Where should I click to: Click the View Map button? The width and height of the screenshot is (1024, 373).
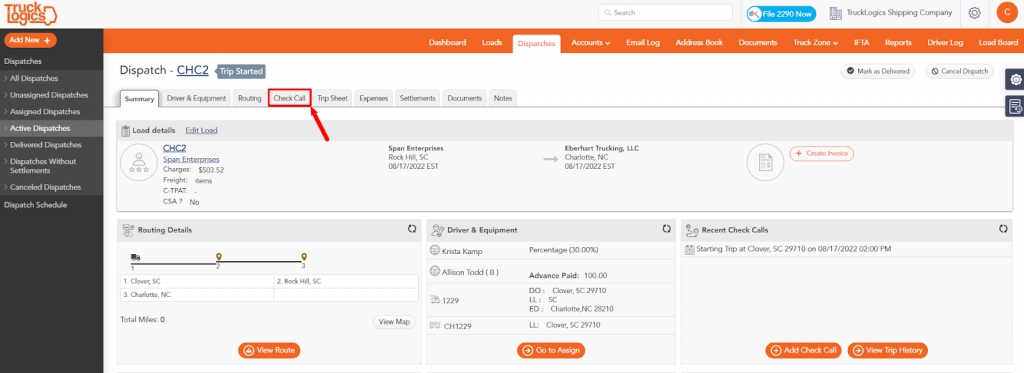coord(394,321)
